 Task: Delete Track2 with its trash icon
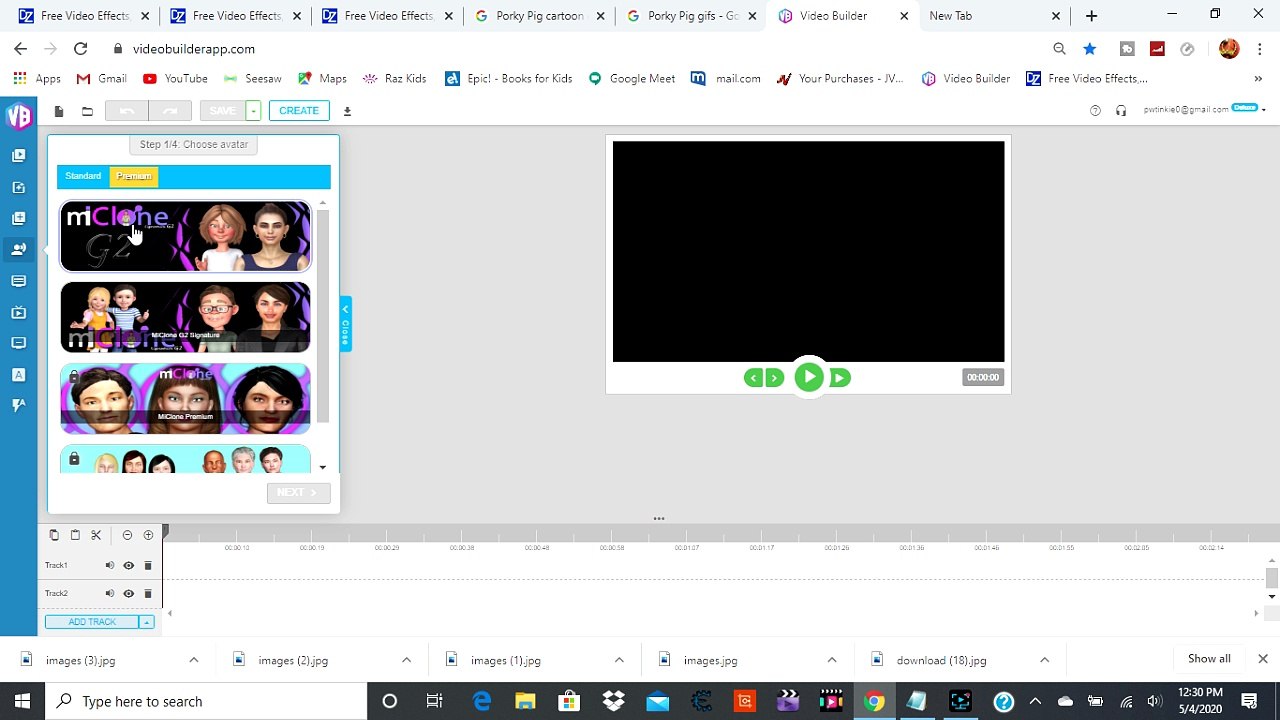coord(148,594)
